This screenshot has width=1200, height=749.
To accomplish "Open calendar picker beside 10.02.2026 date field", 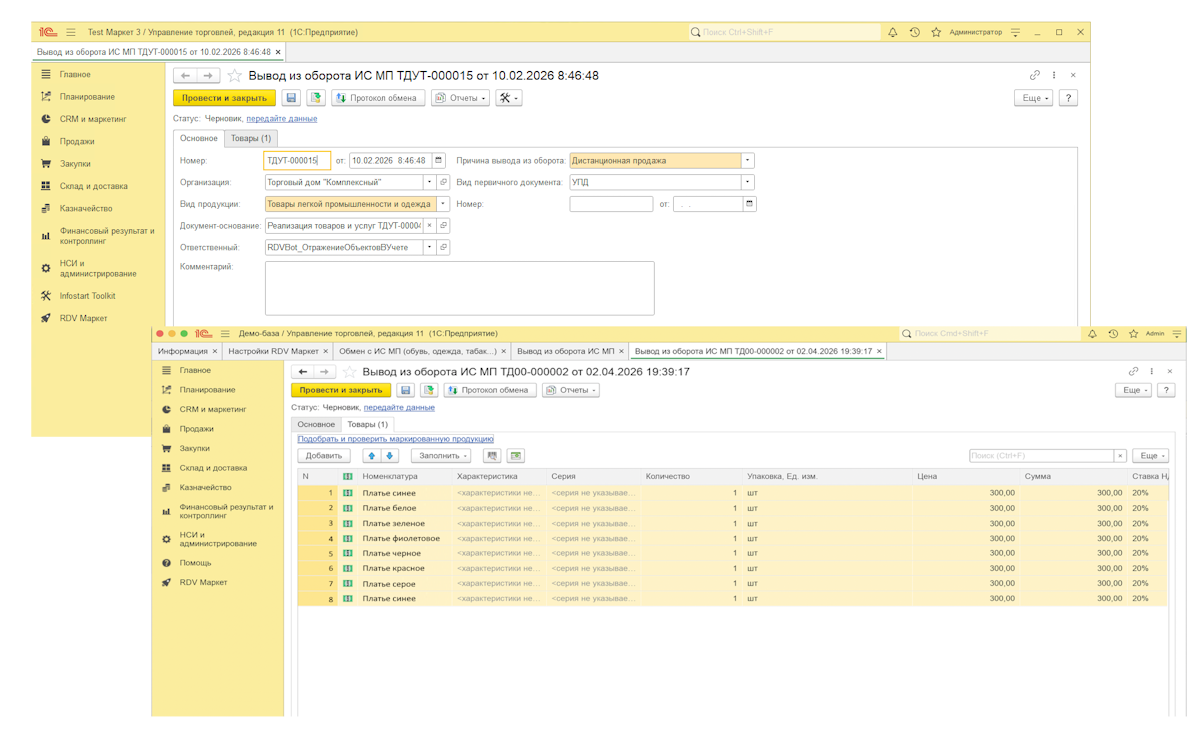I will pos(440,160).
